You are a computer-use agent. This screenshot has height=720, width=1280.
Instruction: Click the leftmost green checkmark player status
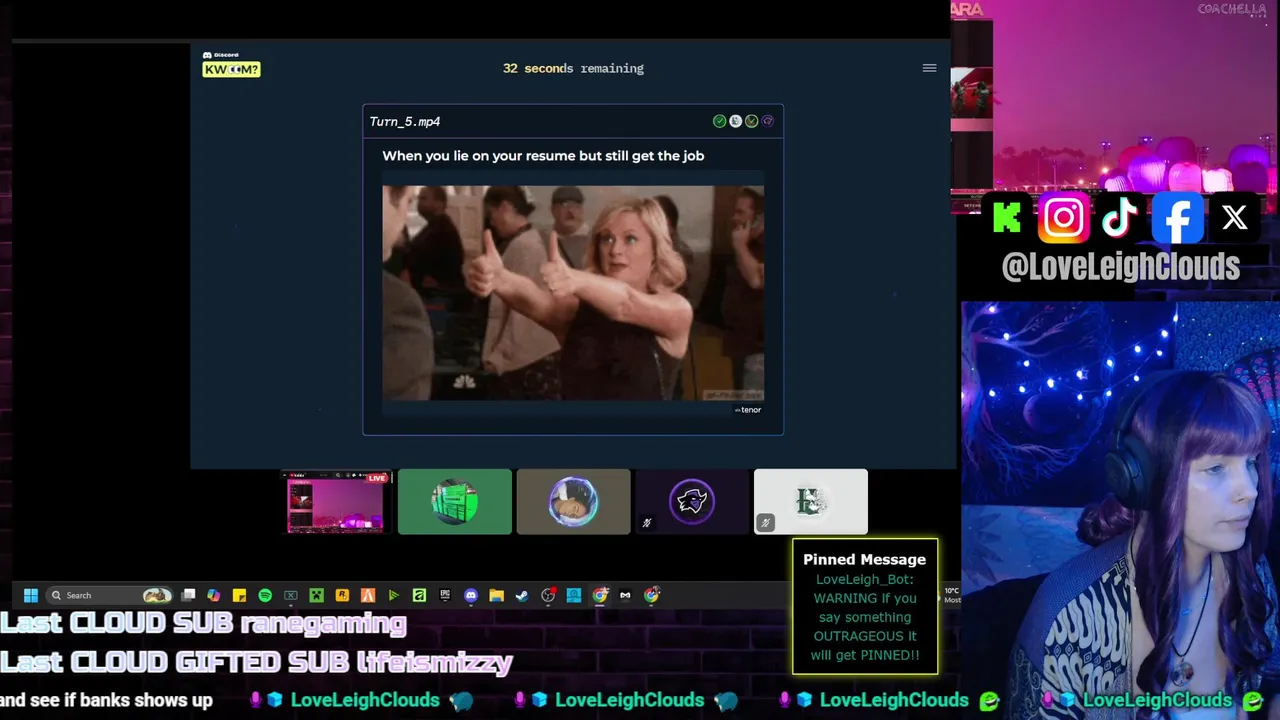coord(719,121)
